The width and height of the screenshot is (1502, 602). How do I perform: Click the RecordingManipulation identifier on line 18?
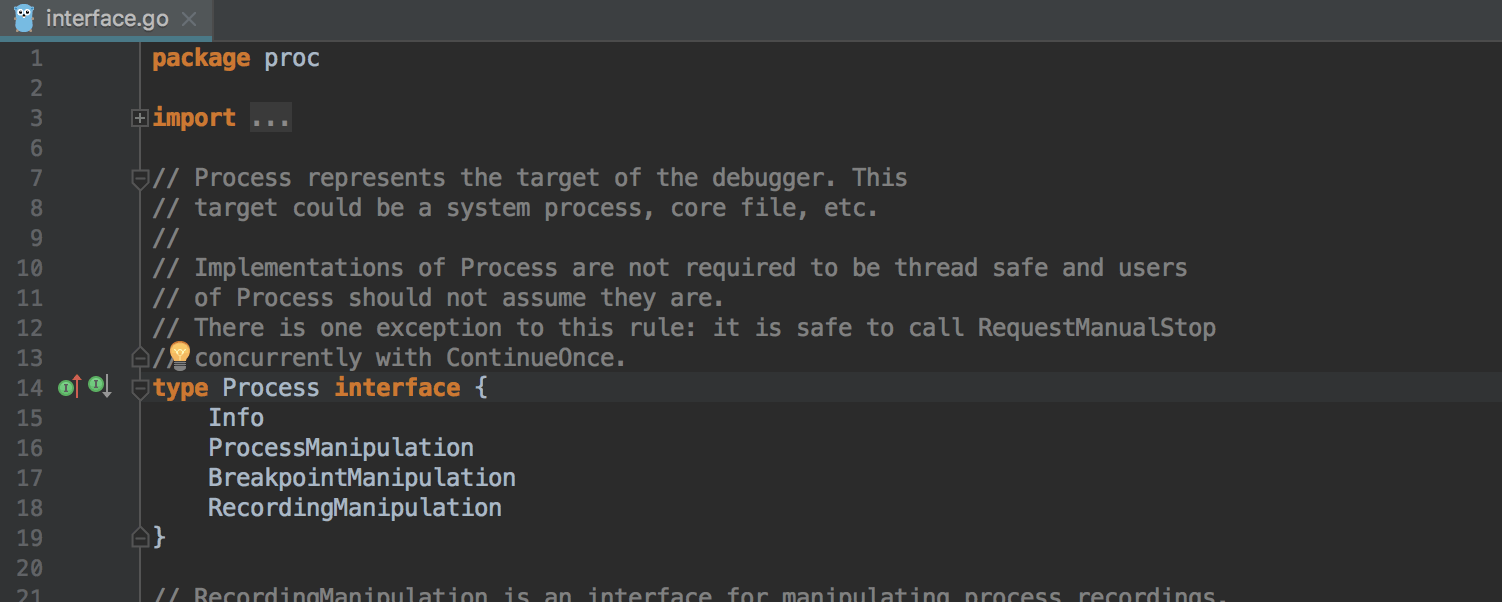pyautogui.click(x=355, y=508)
